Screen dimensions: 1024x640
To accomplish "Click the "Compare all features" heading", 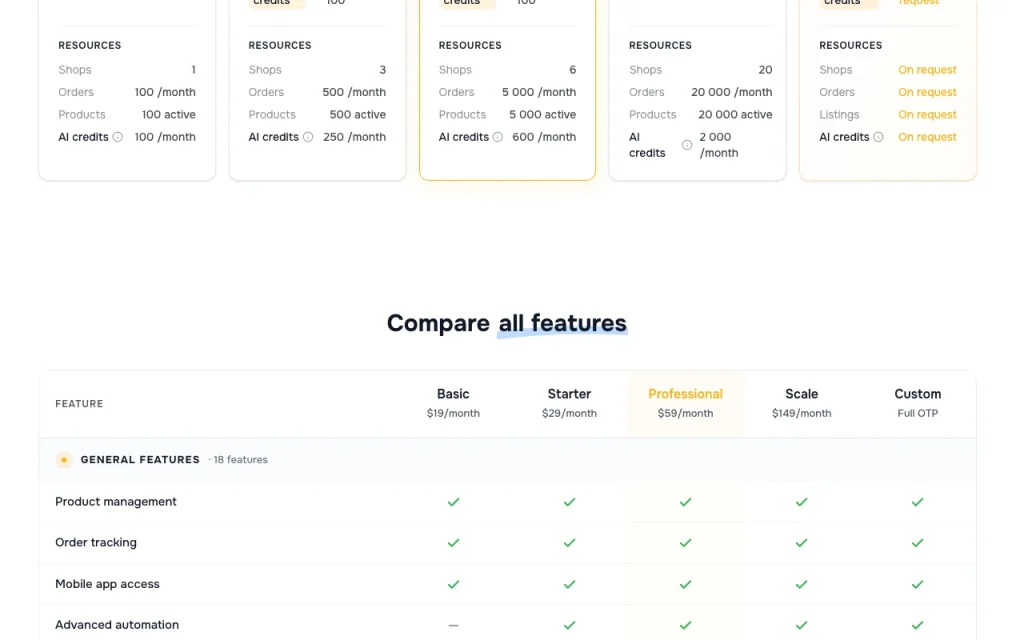I will 507,323.
